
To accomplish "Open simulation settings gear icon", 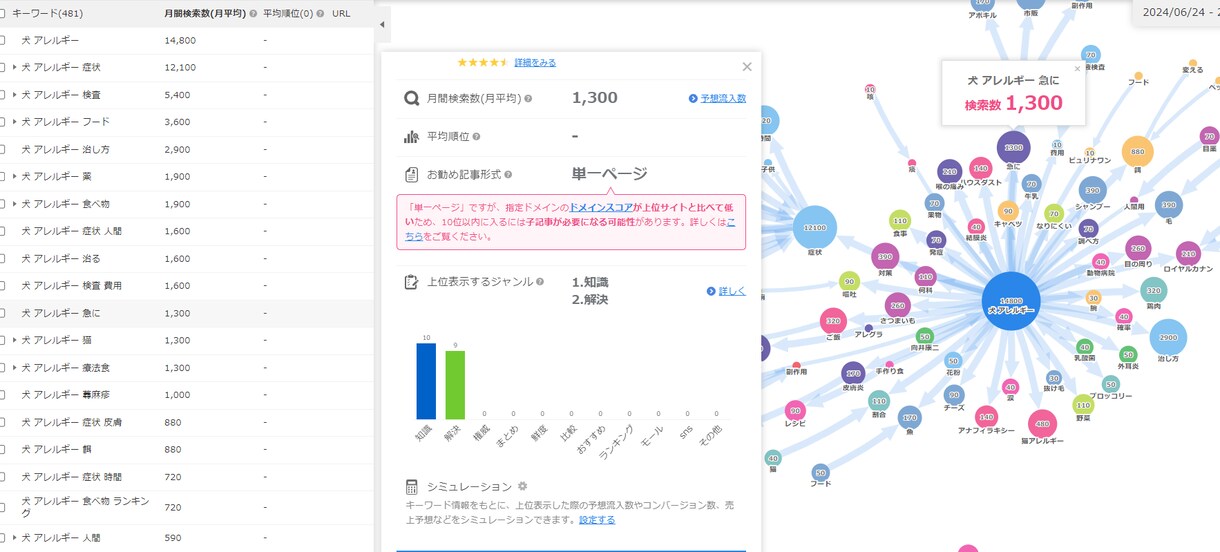I will click(522, 486).
